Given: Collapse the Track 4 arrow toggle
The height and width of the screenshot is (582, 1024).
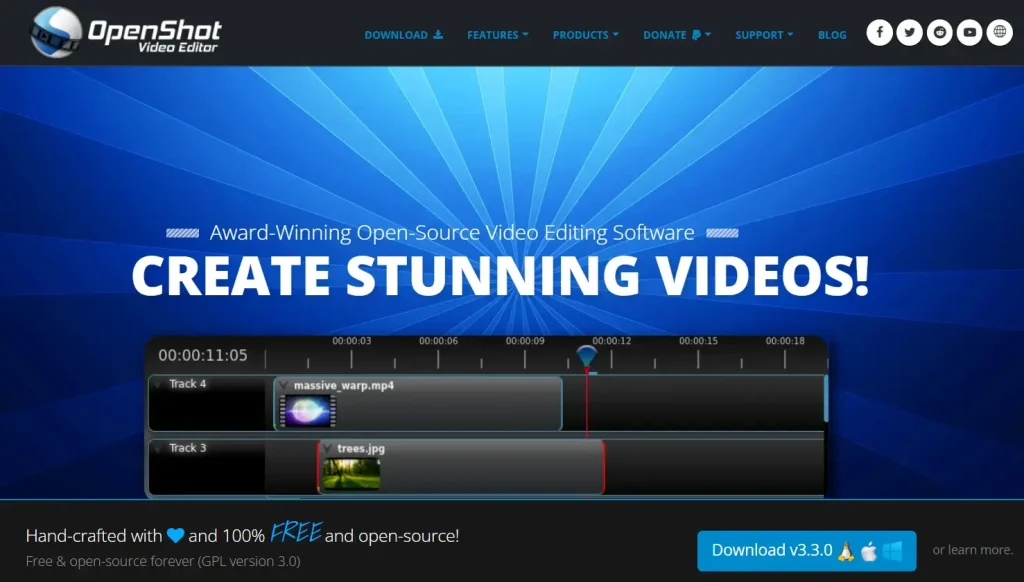Looking at the screenshot, I should pyautogui.click(x=158, y=384).
